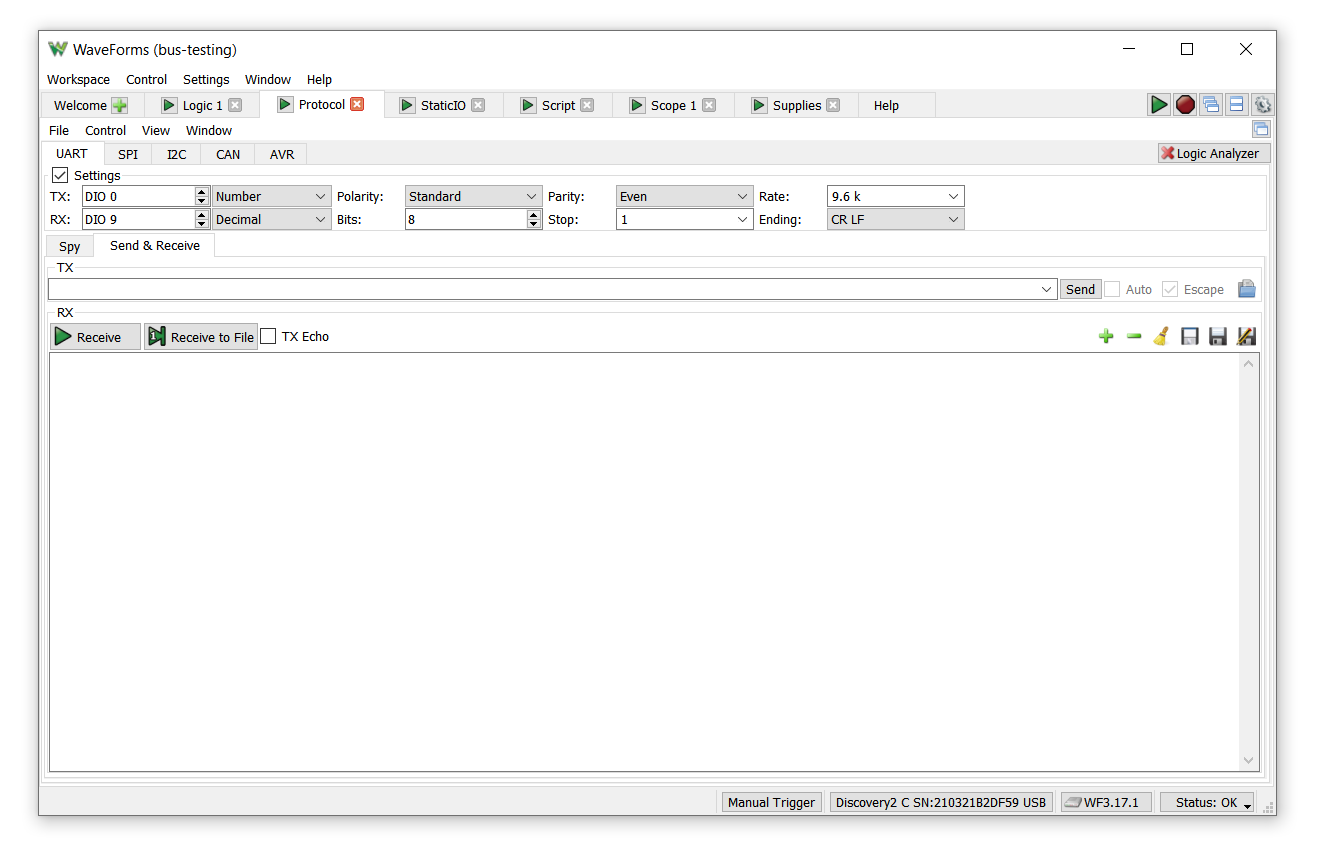The width and height of the screenshot is (1326, 853).
Task: Click the green run-all play icon
Action: coord(1158,105)
